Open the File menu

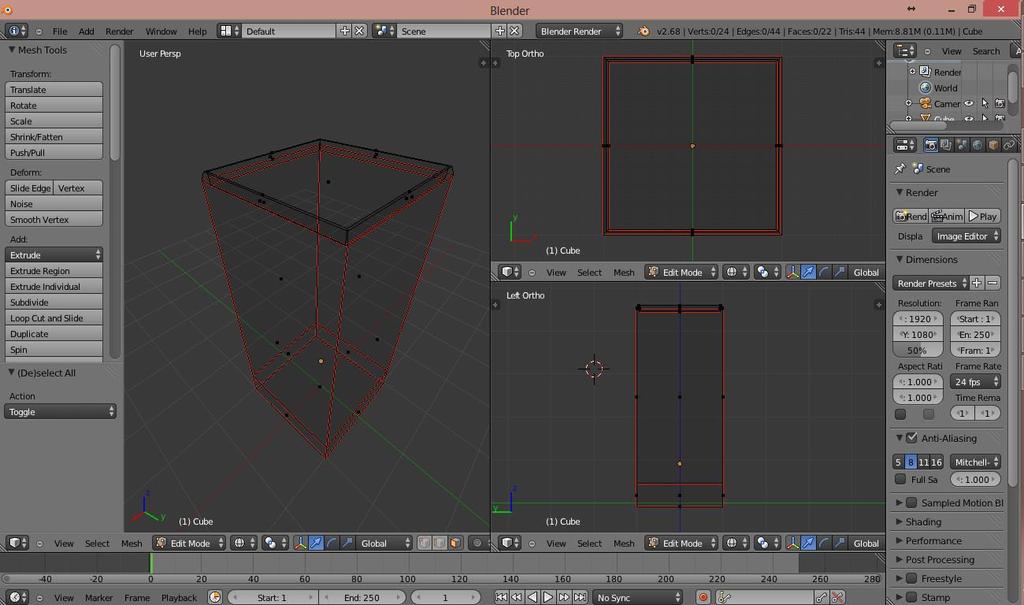click(59, 31)
